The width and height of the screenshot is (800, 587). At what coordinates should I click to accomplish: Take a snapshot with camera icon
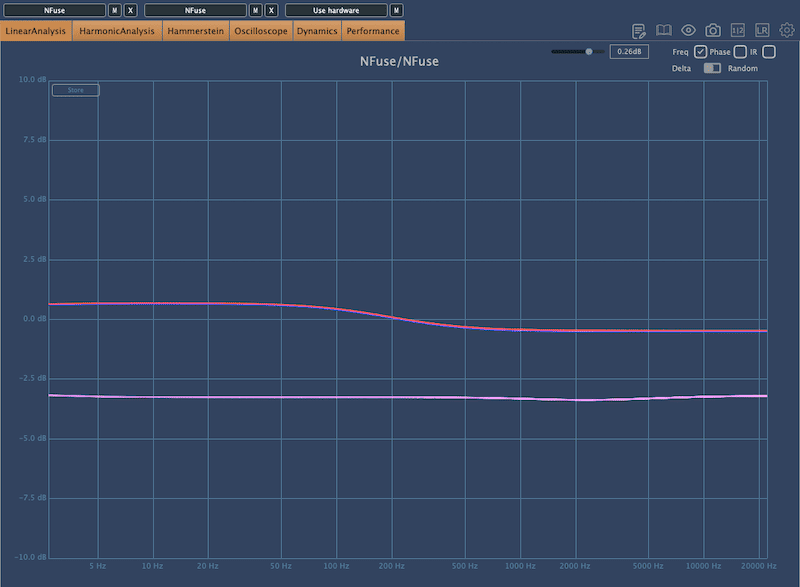click(713, 31)
